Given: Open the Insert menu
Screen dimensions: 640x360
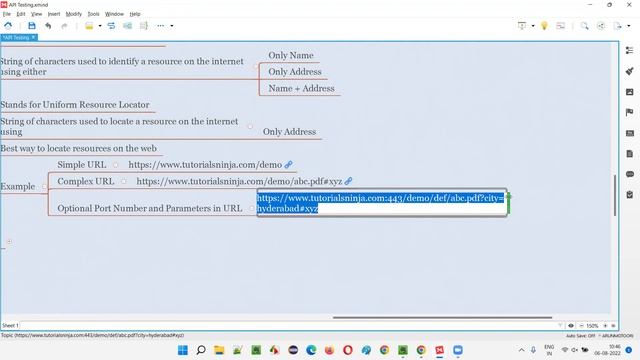Looking at the screenshot, I should pos(53,14).
